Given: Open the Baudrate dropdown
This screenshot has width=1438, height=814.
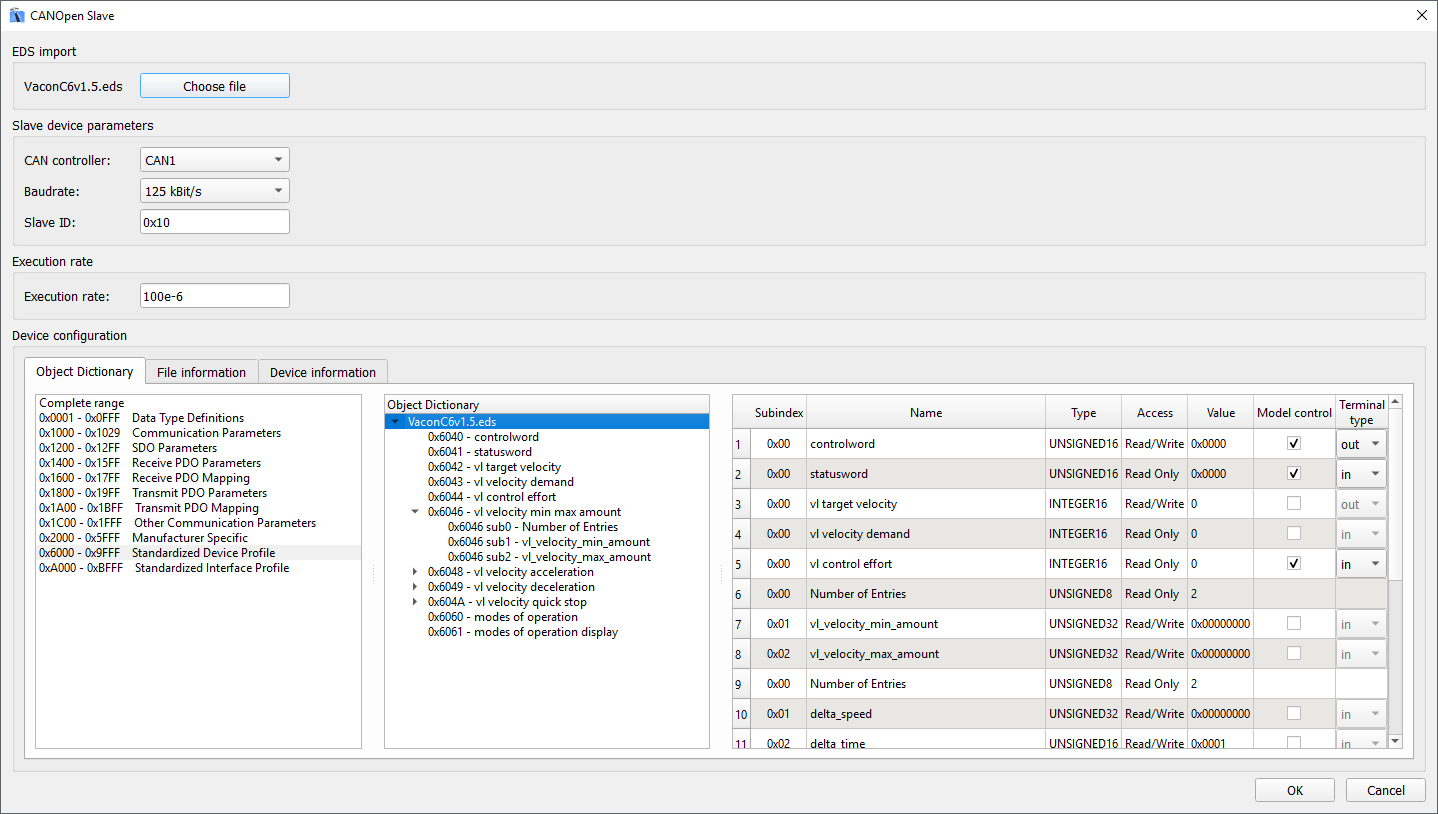Looking at the screenshot, I should click(x=214, y=191).
